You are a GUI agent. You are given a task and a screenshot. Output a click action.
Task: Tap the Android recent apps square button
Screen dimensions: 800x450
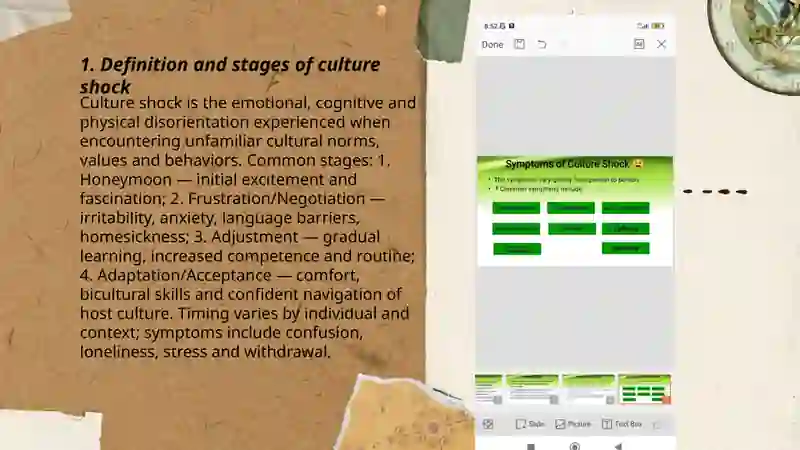(x=531, y=446)
